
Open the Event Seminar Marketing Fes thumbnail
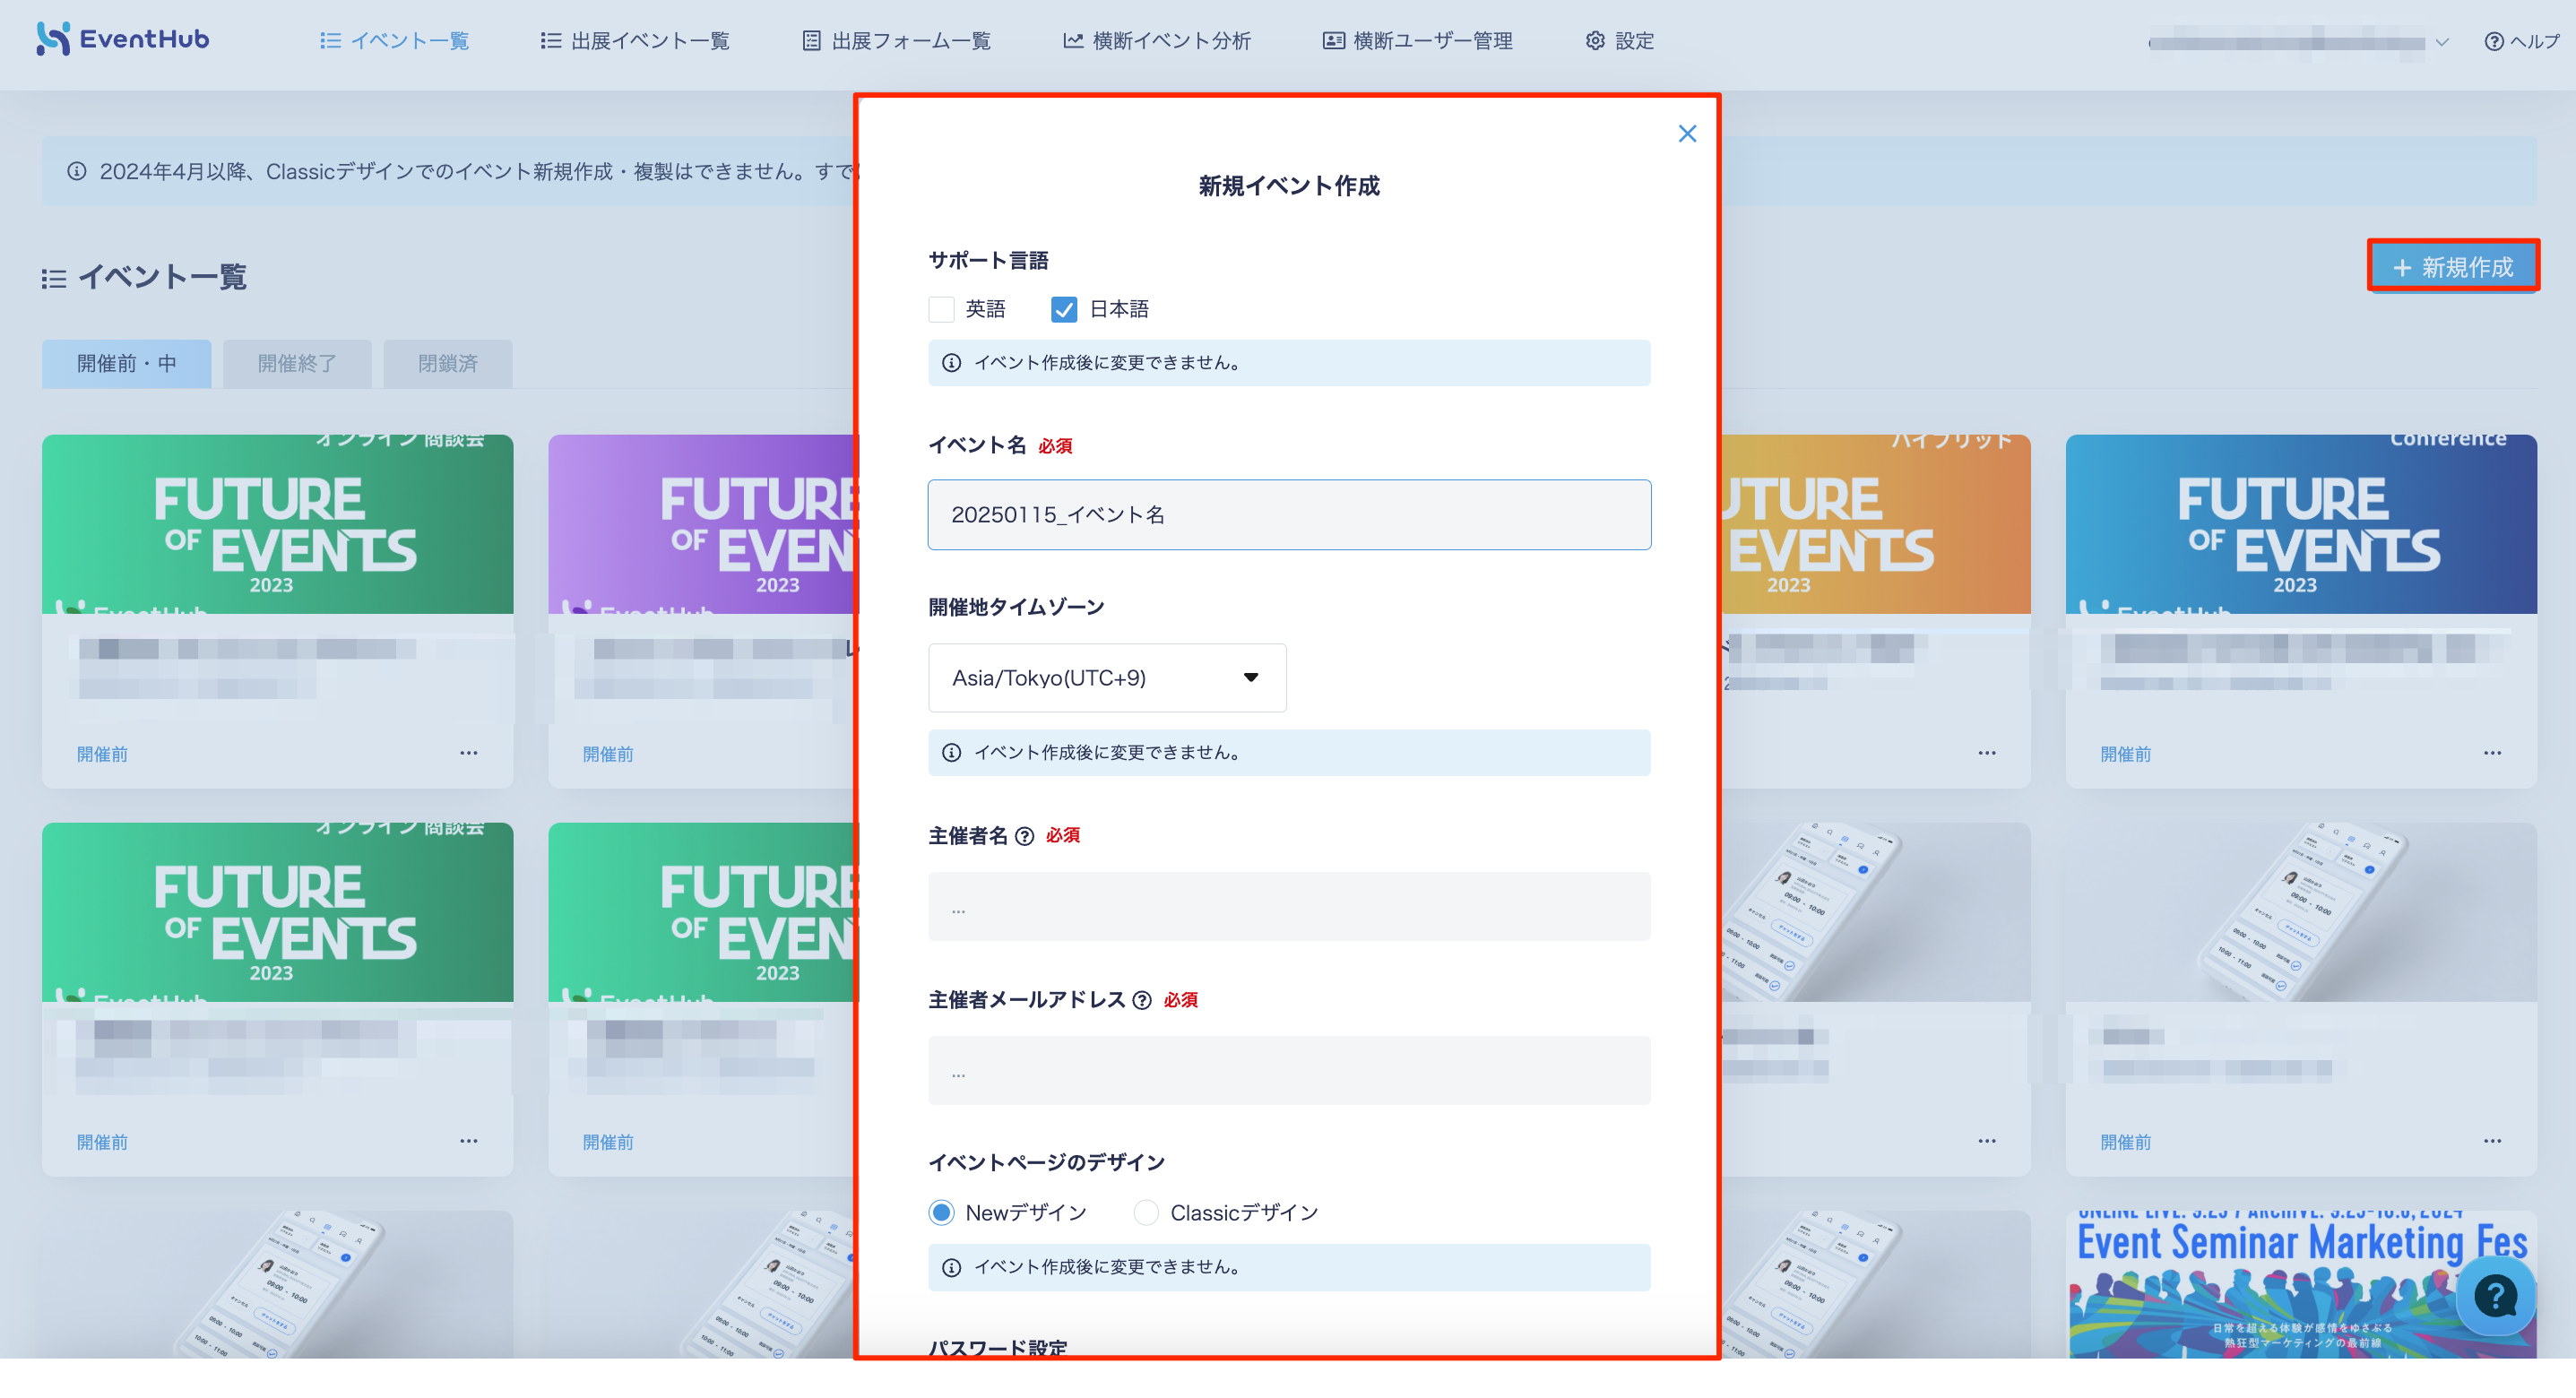(x=2300, y=1284)
